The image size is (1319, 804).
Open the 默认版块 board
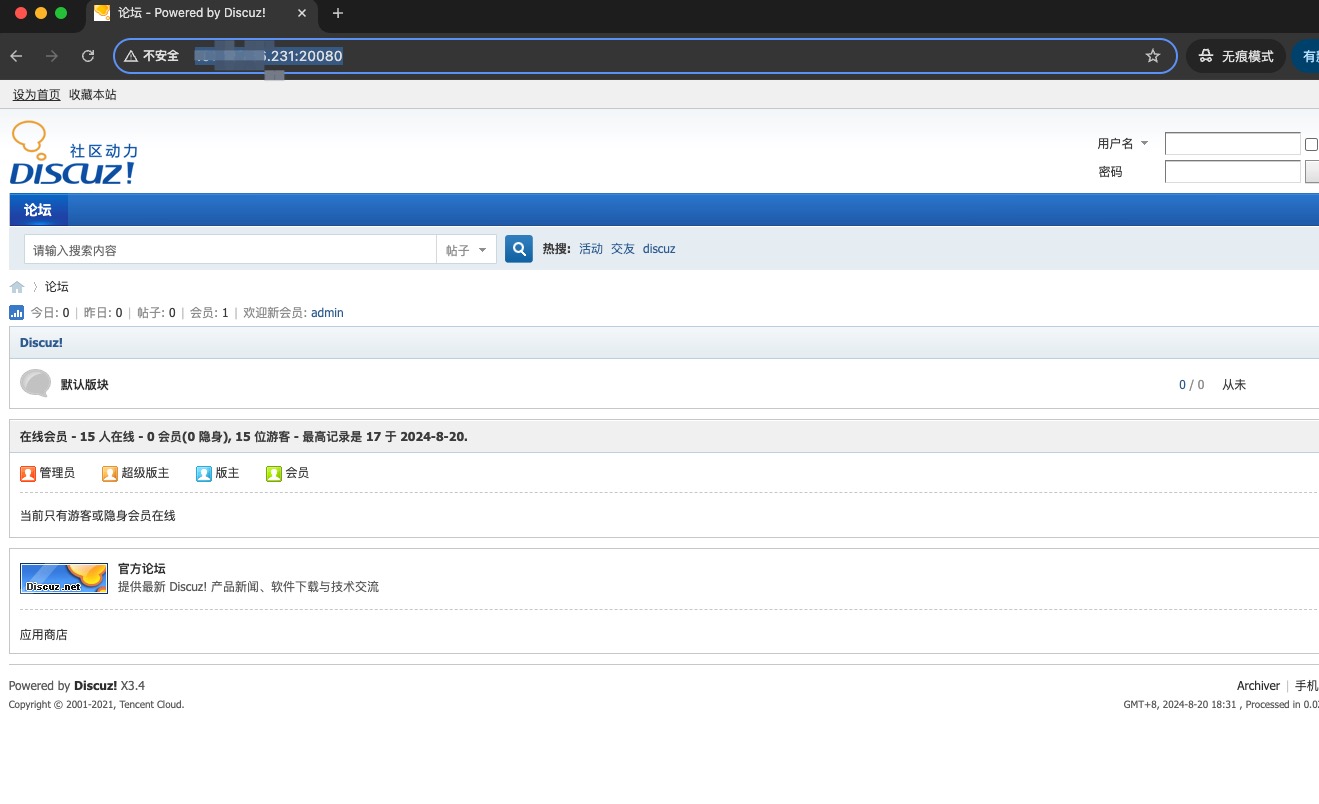pyautogui.click(x=85, y=385)
